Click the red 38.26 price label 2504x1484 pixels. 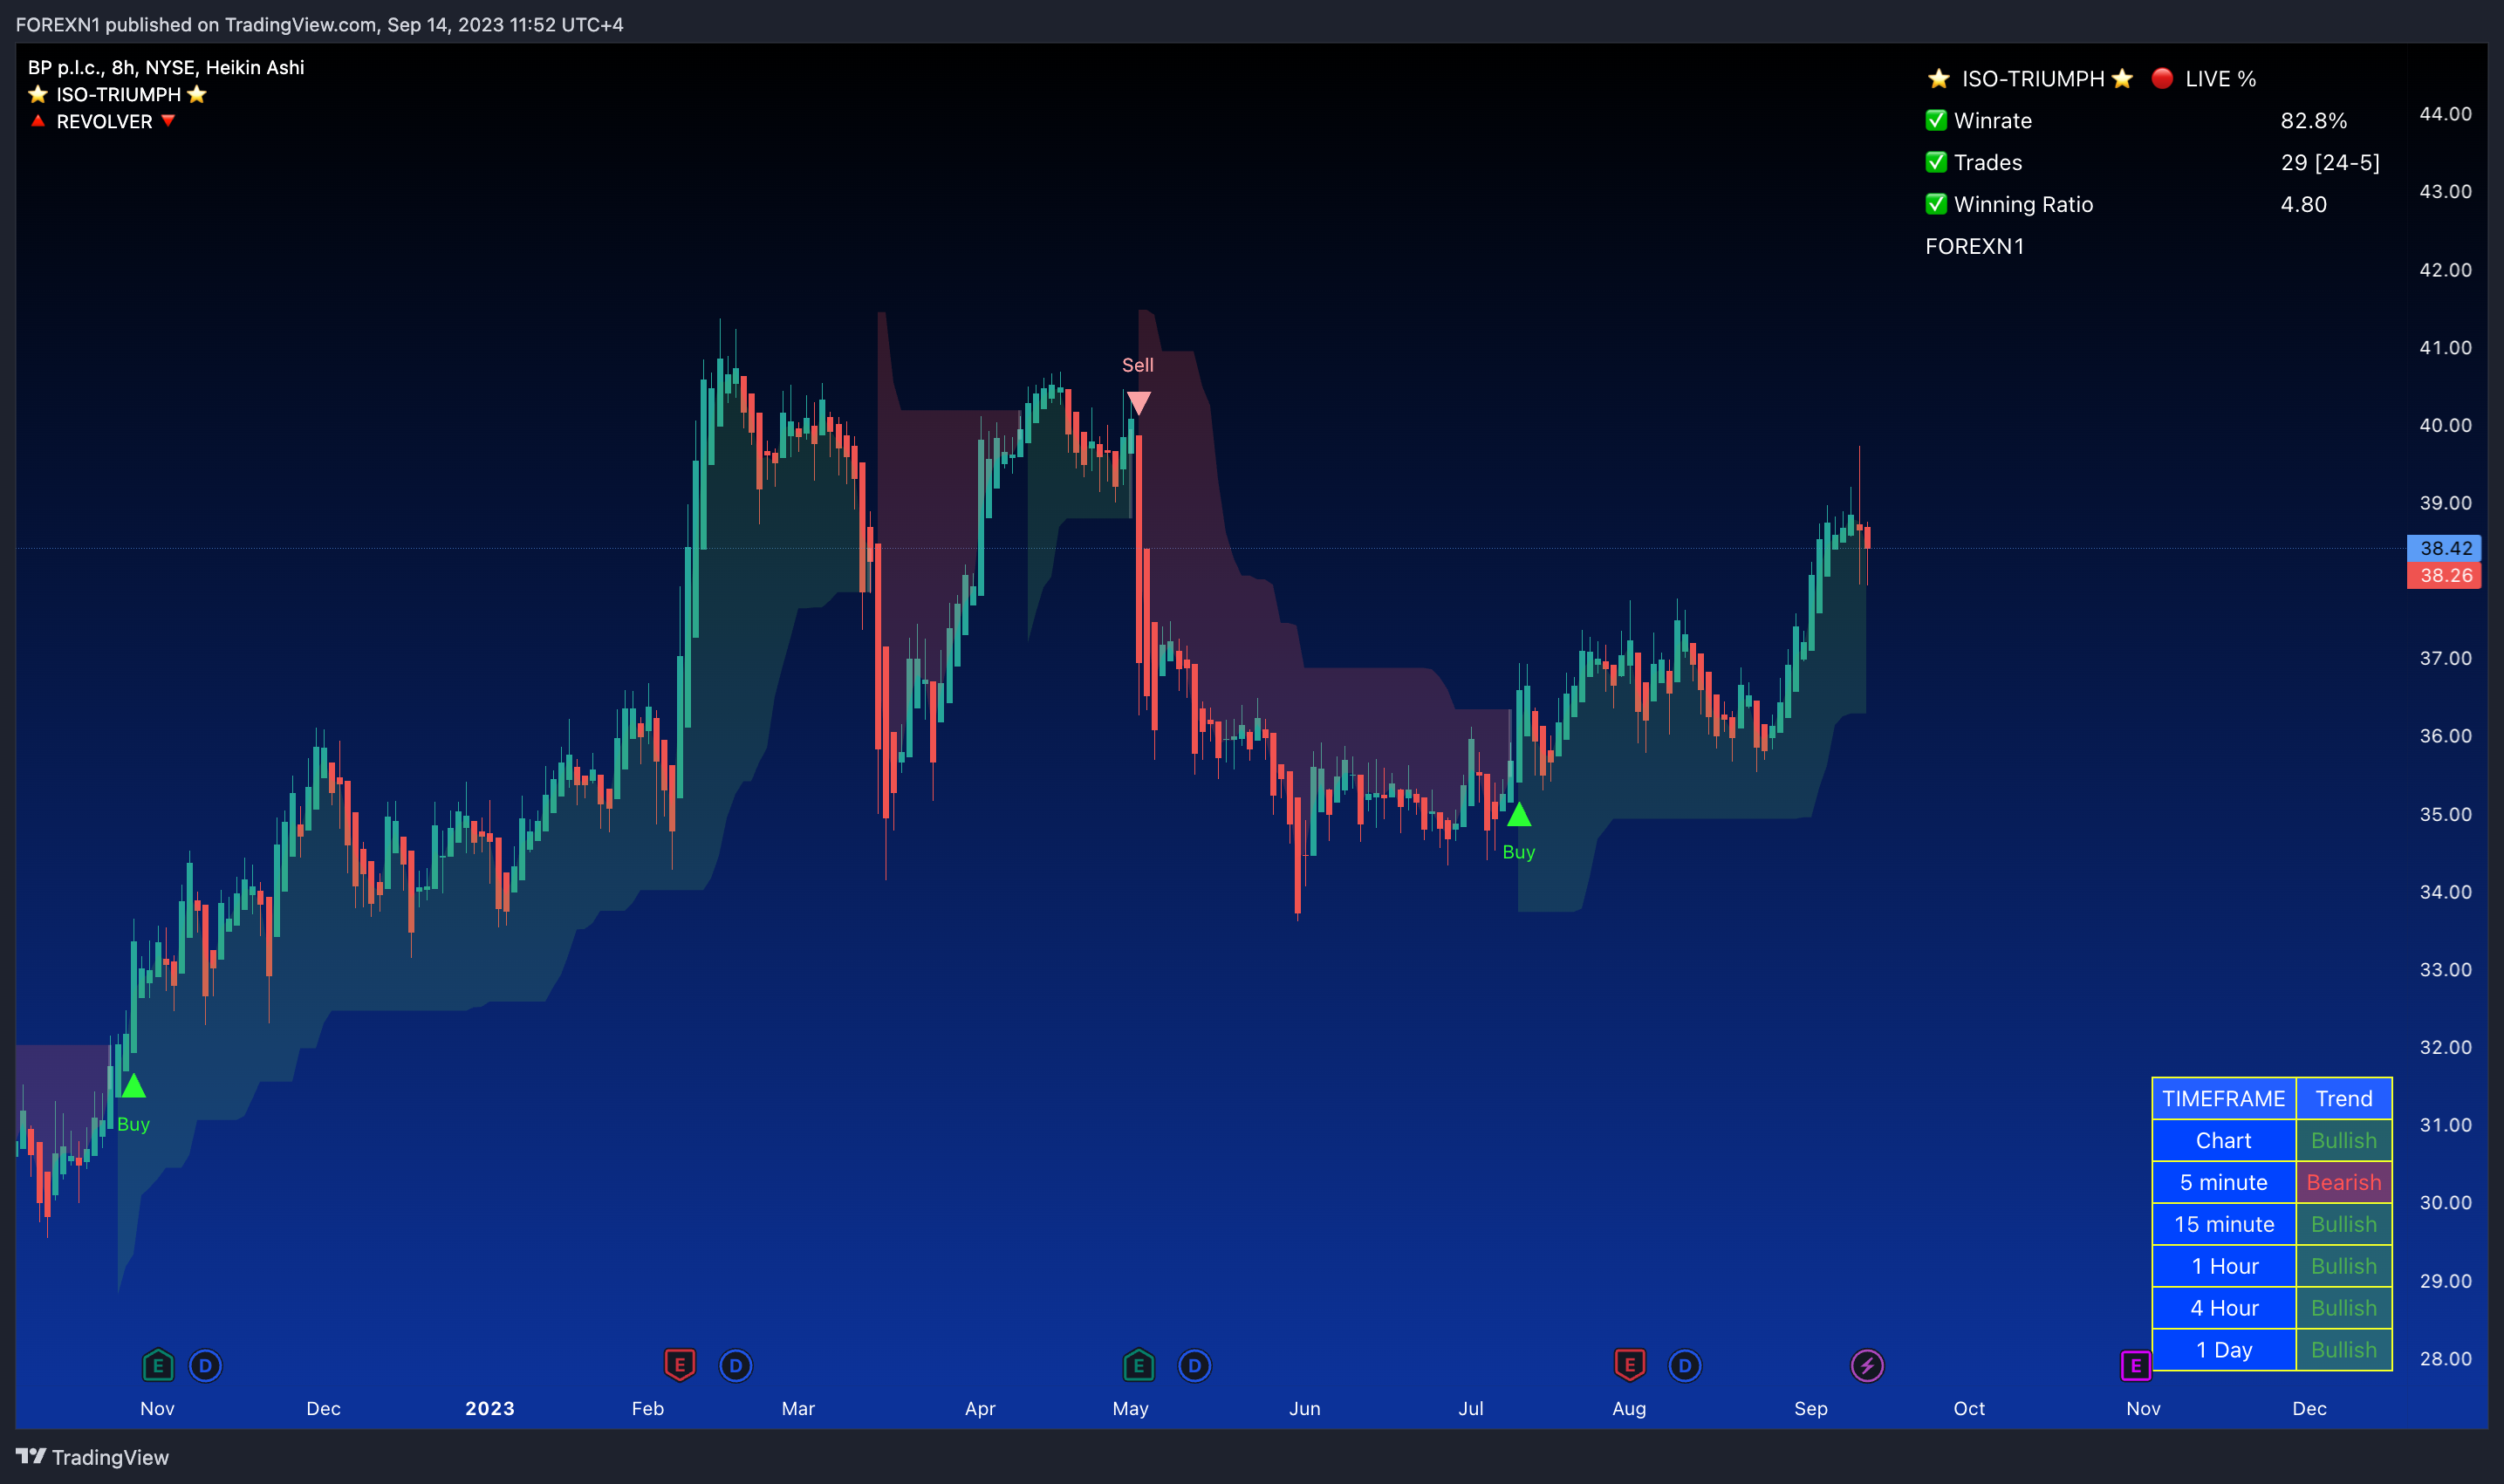tap(2443, 575)
